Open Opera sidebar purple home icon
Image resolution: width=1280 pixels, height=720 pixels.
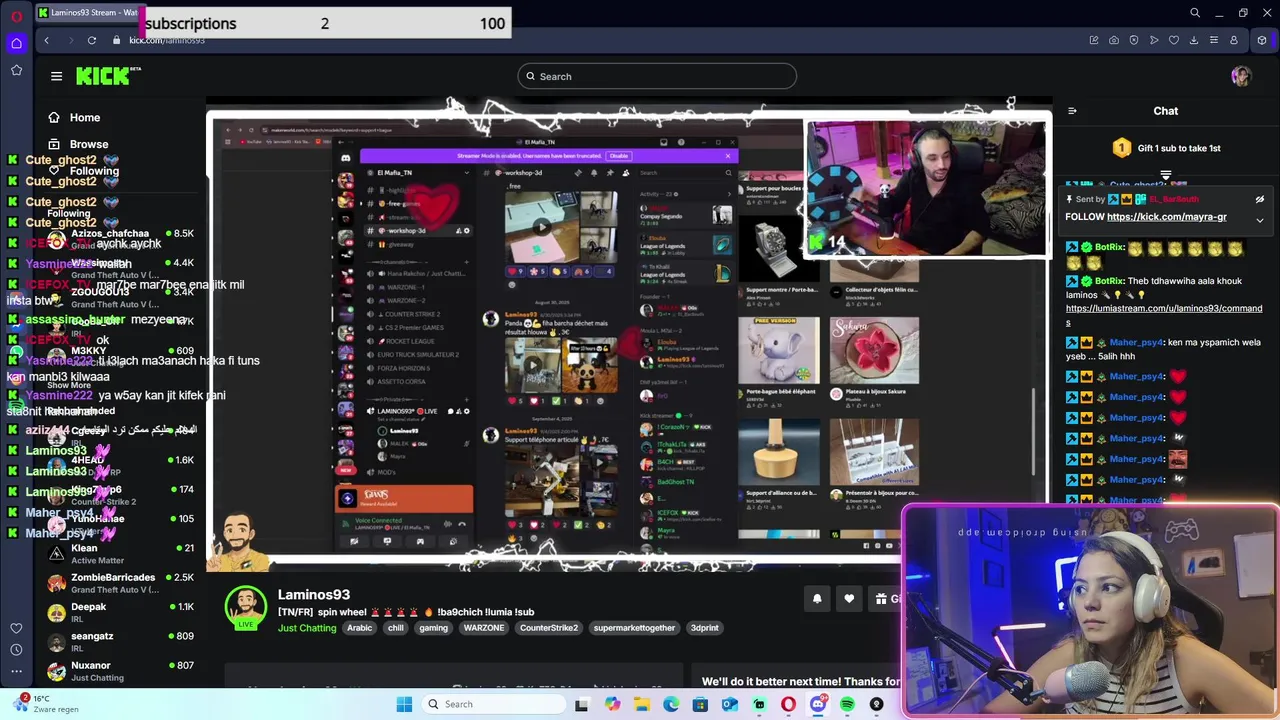(16, 43)
